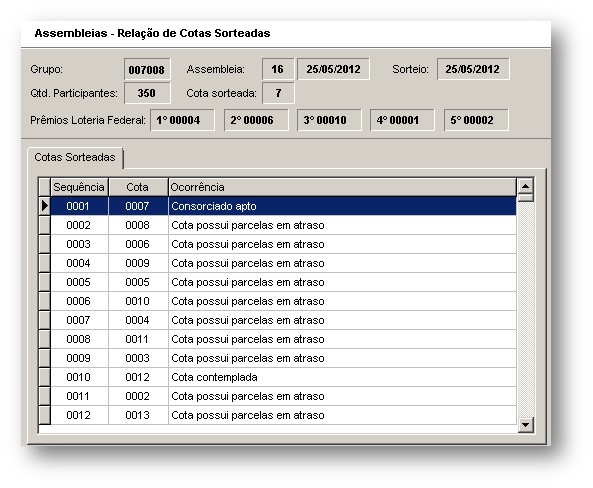Select the Consorciado apto occurrence cell
Viewport: 593px width, 488px height.
(x=342, y=206)
